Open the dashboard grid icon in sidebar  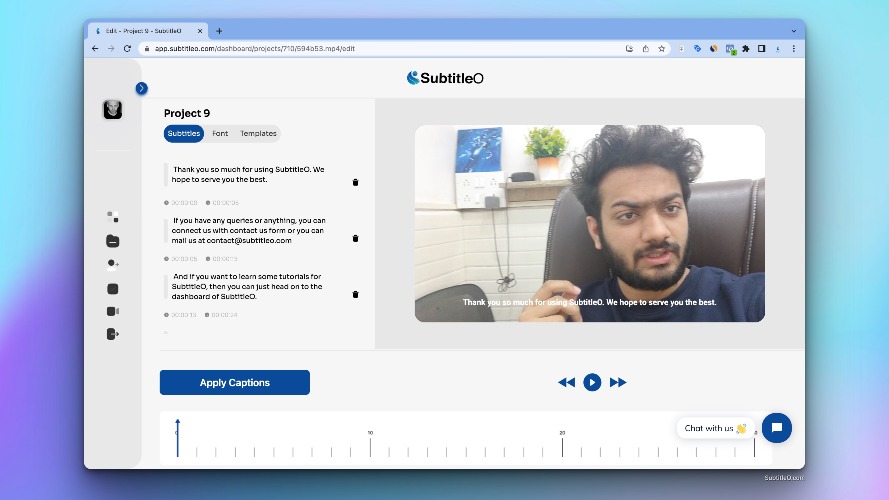click(113, 217)
